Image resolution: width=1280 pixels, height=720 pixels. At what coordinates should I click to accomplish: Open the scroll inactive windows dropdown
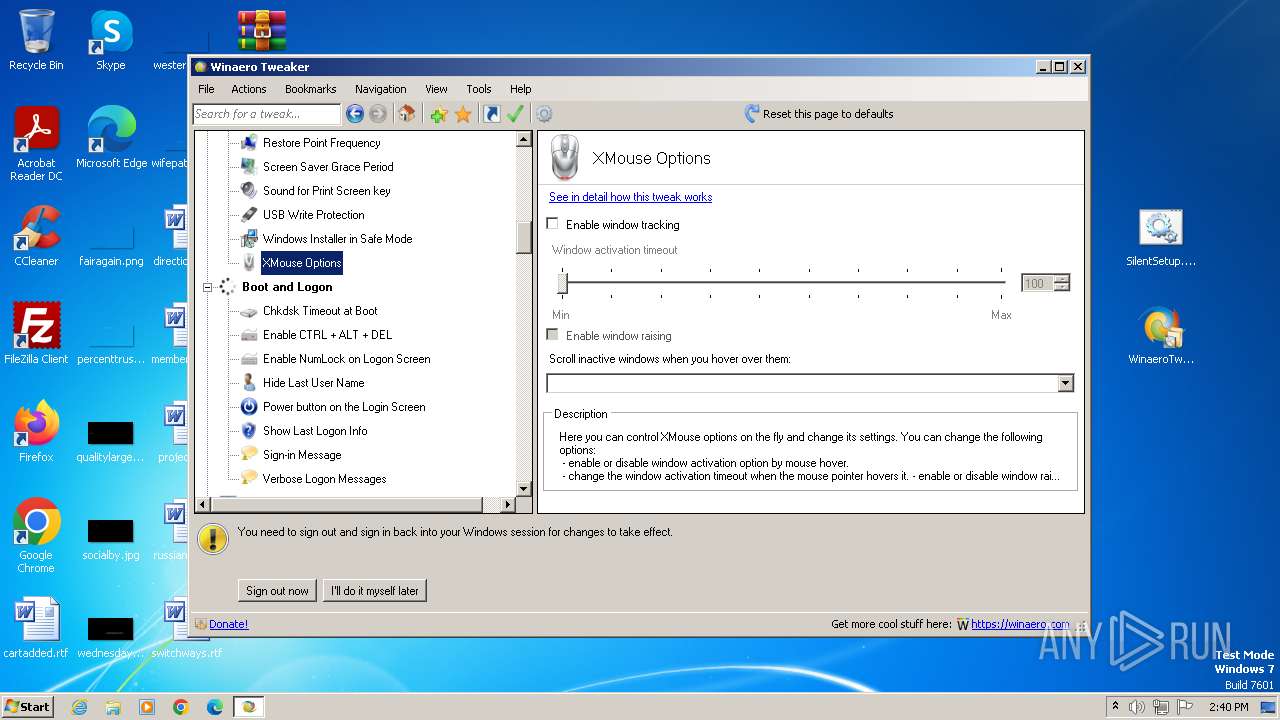click(x=1065, y=383)
